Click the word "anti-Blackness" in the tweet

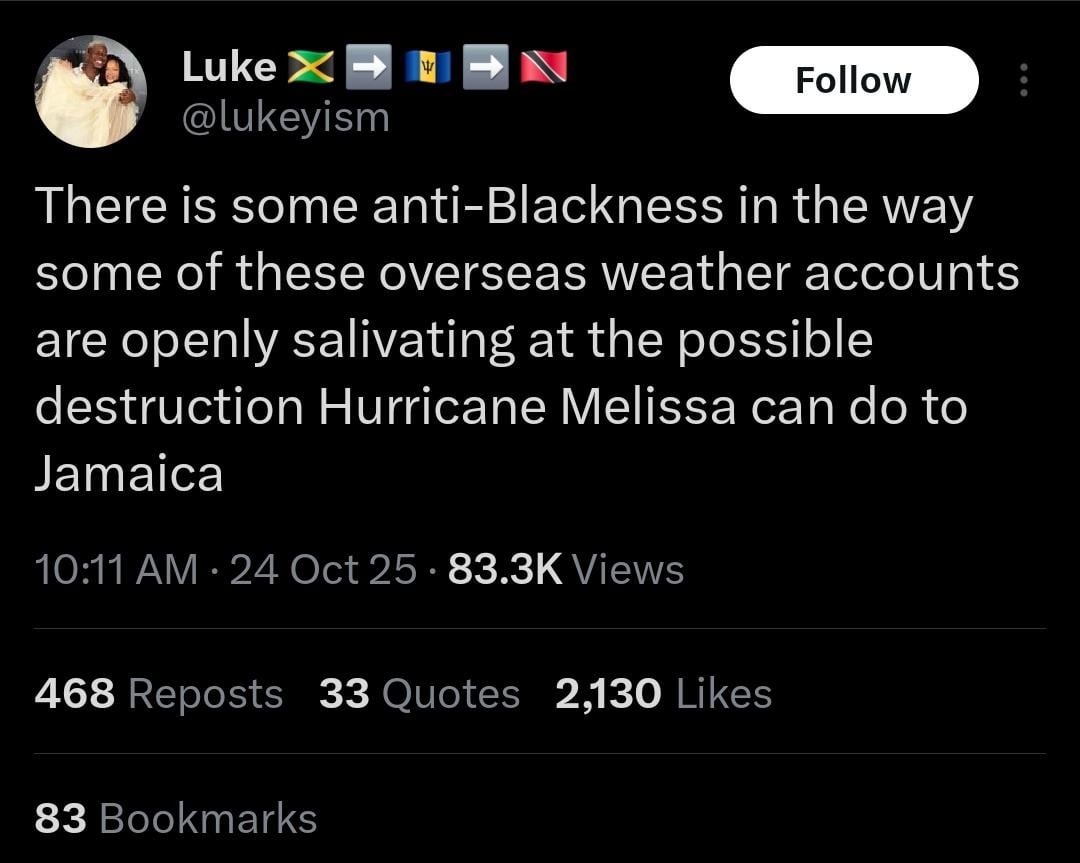[x=547, y=206]
